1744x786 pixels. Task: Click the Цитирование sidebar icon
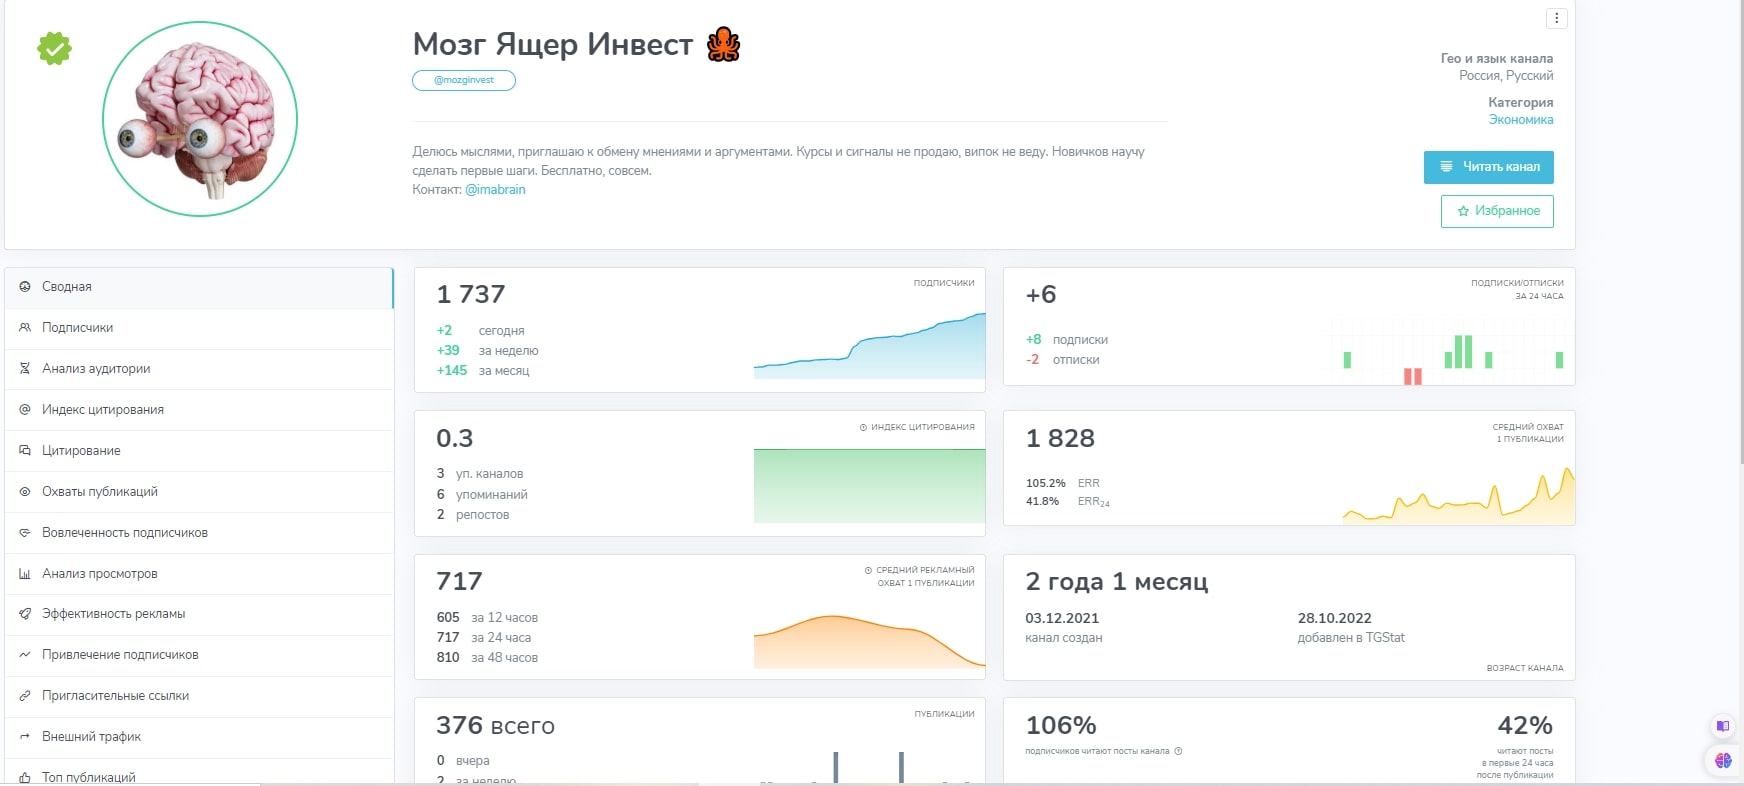pos(25,451)
